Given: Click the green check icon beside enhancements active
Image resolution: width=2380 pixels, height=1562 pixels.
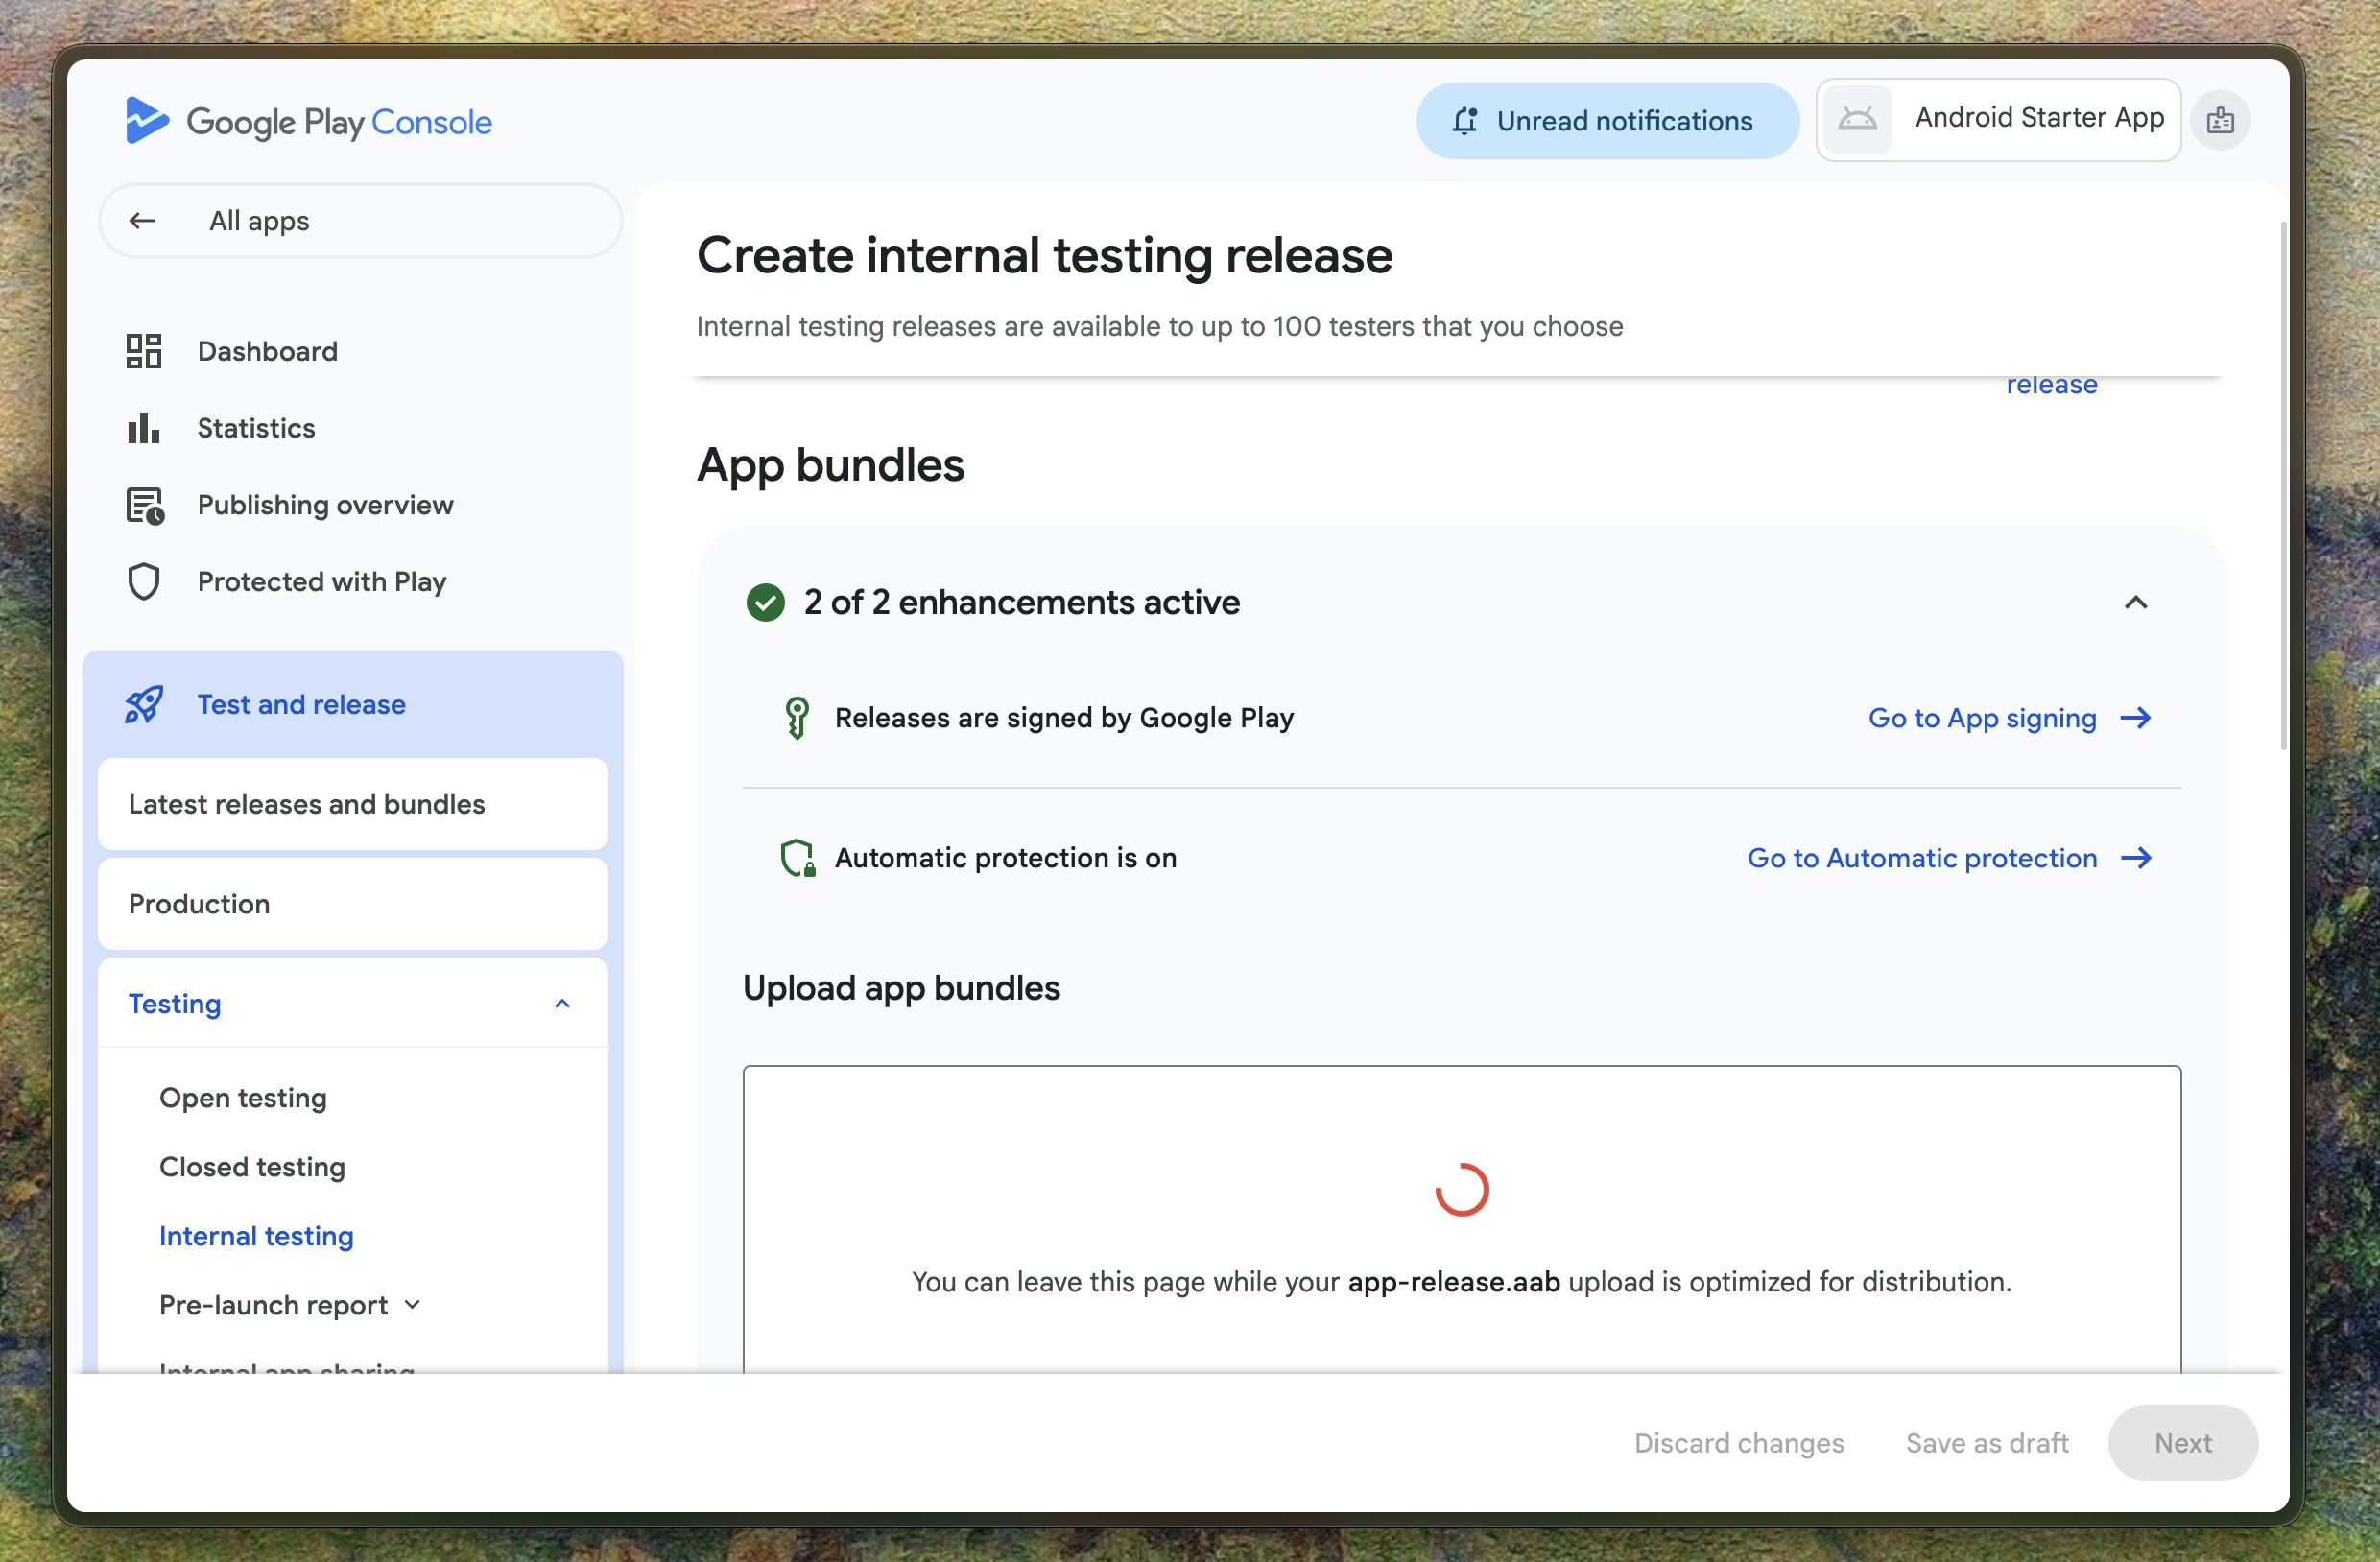Looking at the screenshot, I should click(x=766, y=602).
